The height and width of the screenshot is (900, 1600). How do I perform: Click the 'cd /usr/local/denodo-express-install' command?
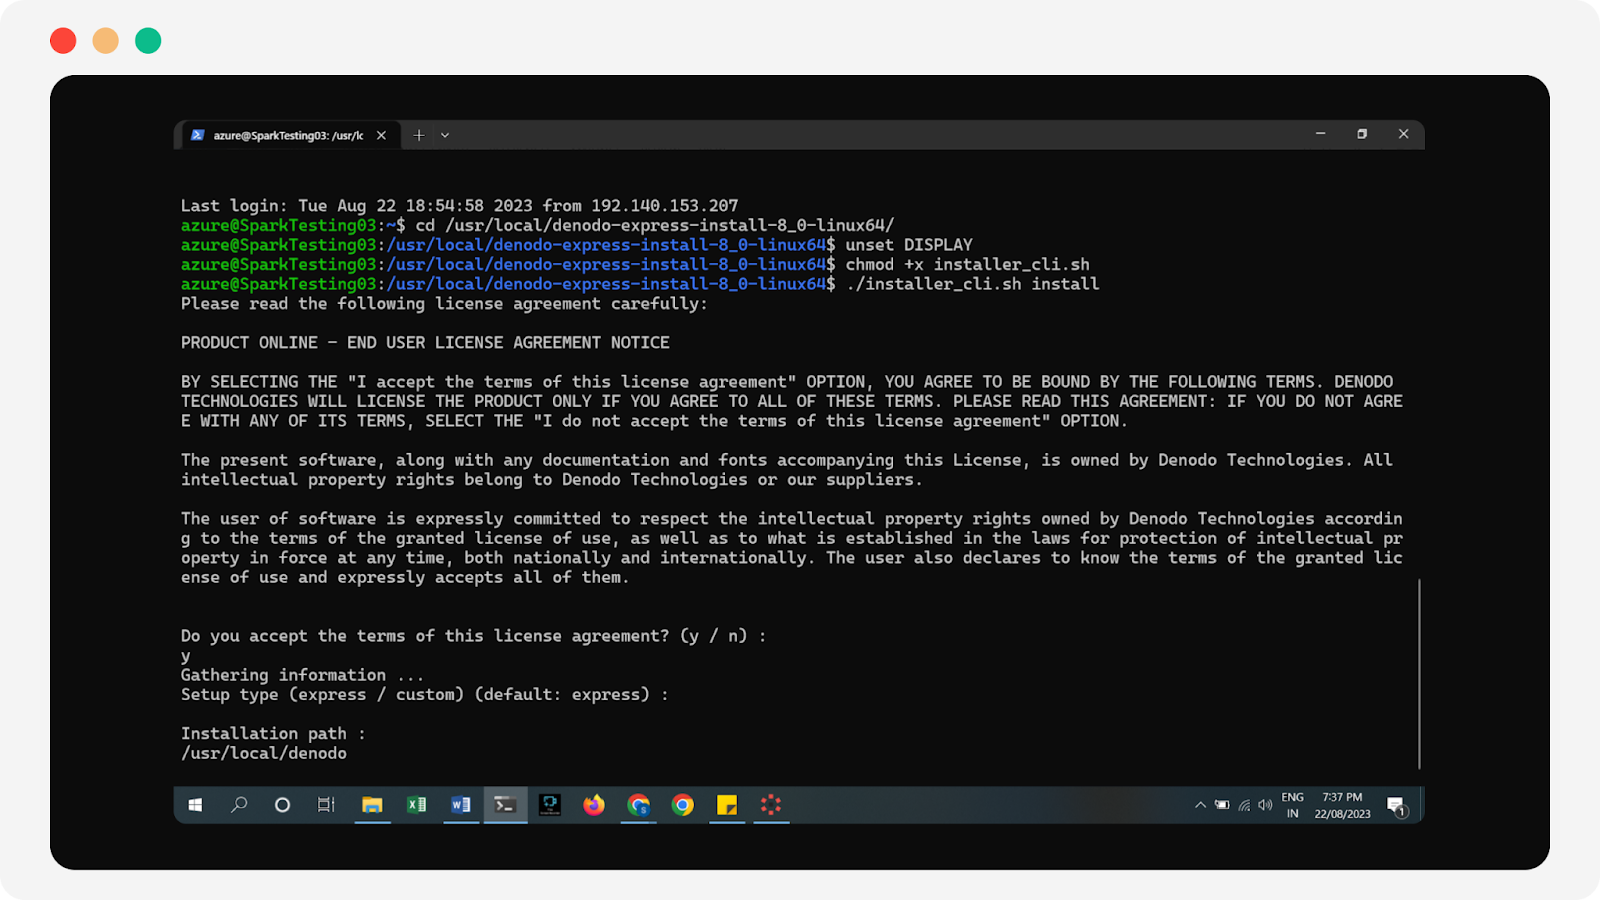point(655,226)
